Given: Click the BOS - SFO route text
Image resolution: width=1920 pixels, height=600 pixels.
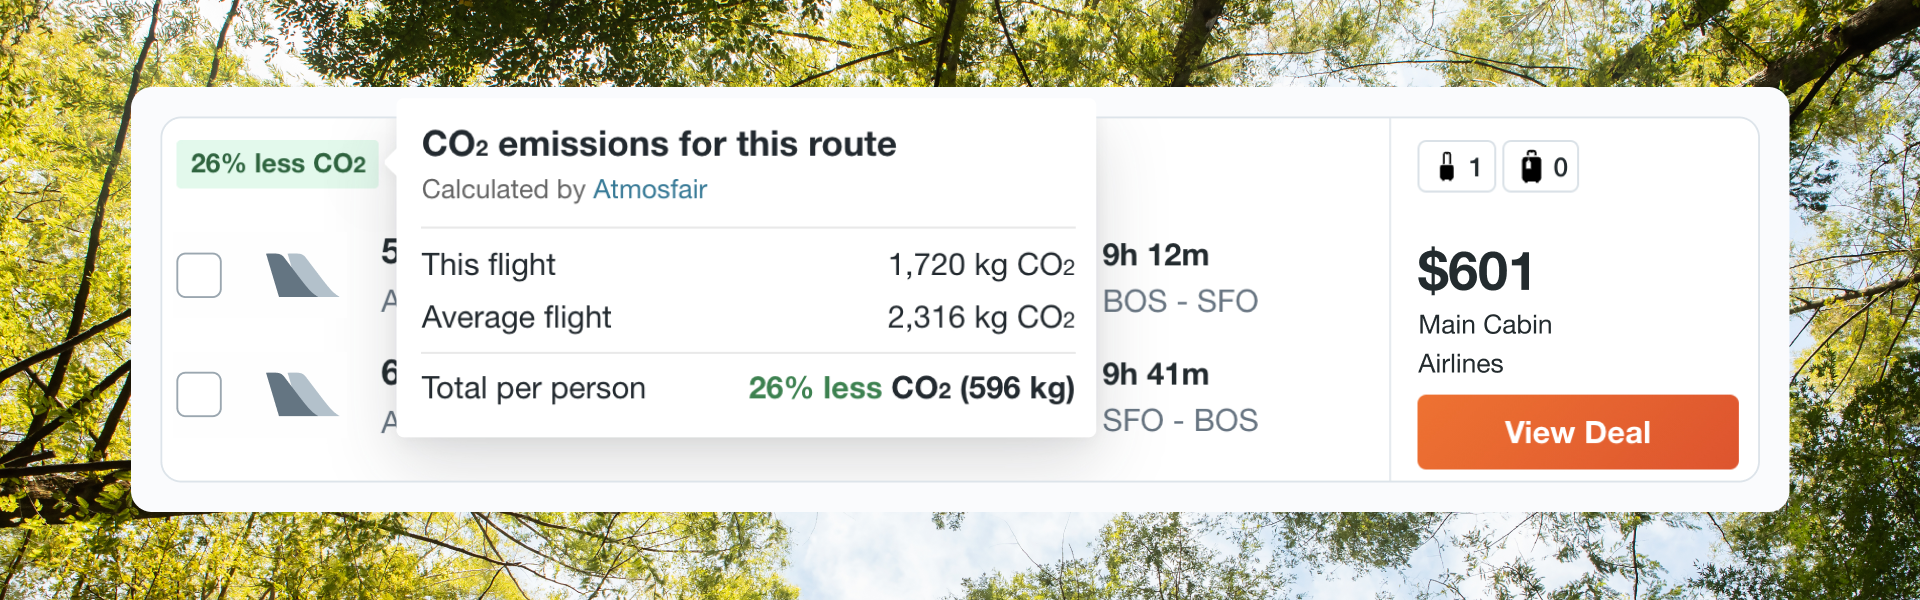Looking at the screenshot, I should click(x=1180, y=301).
